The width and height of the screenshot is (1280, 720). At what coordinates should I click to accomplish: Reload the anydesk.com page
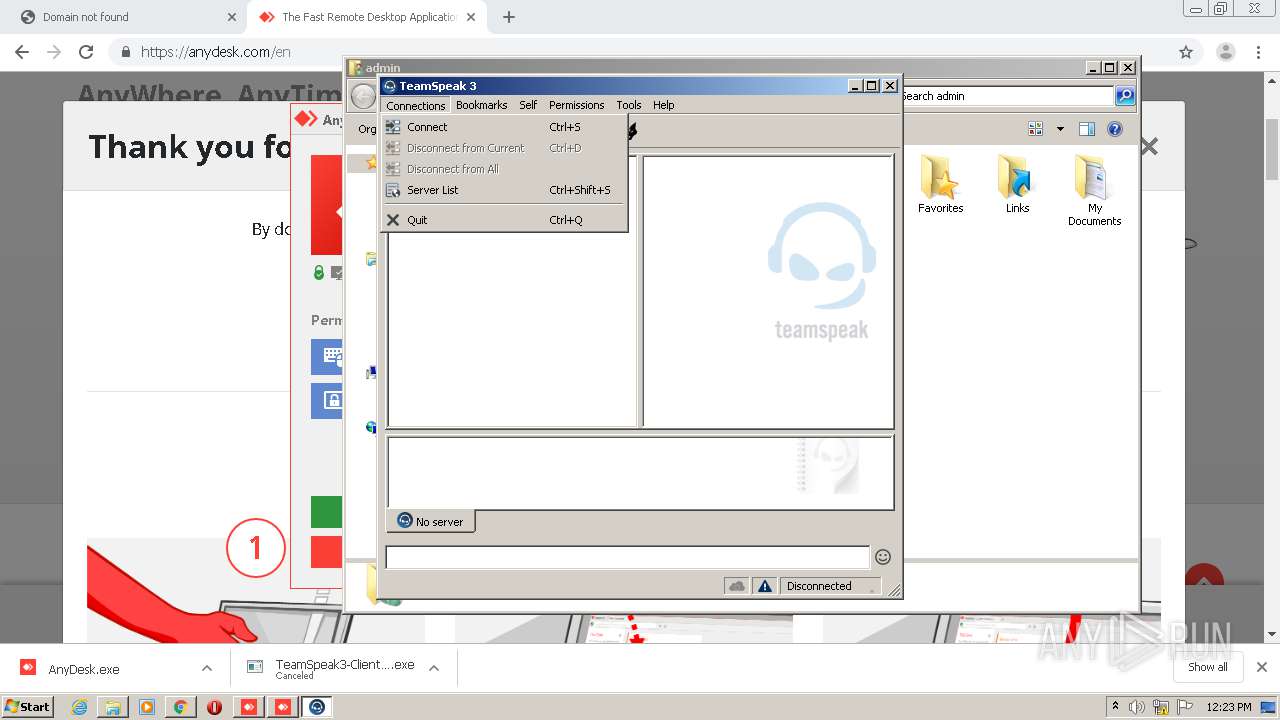tap(86, 52)
